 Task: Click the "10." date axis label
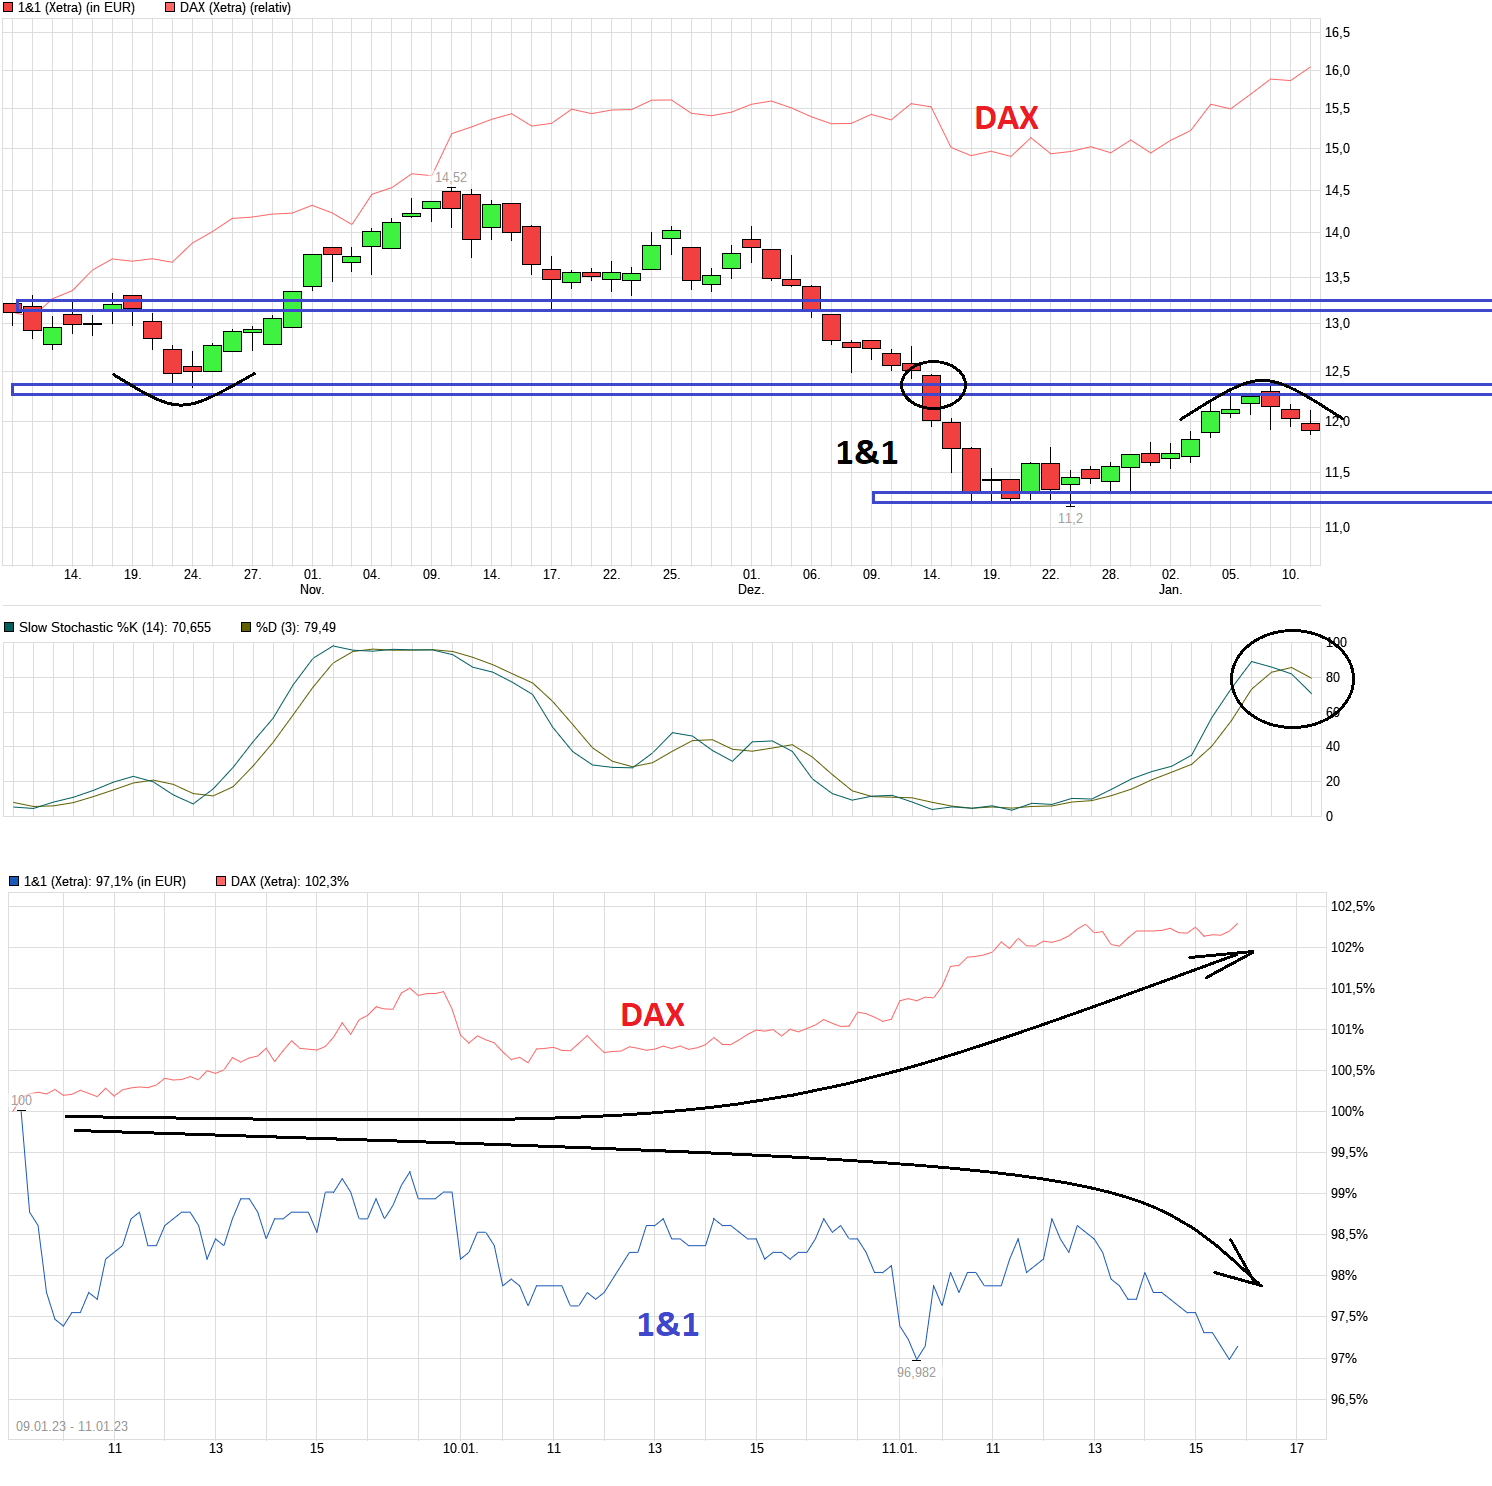(x=1290, y=575)
